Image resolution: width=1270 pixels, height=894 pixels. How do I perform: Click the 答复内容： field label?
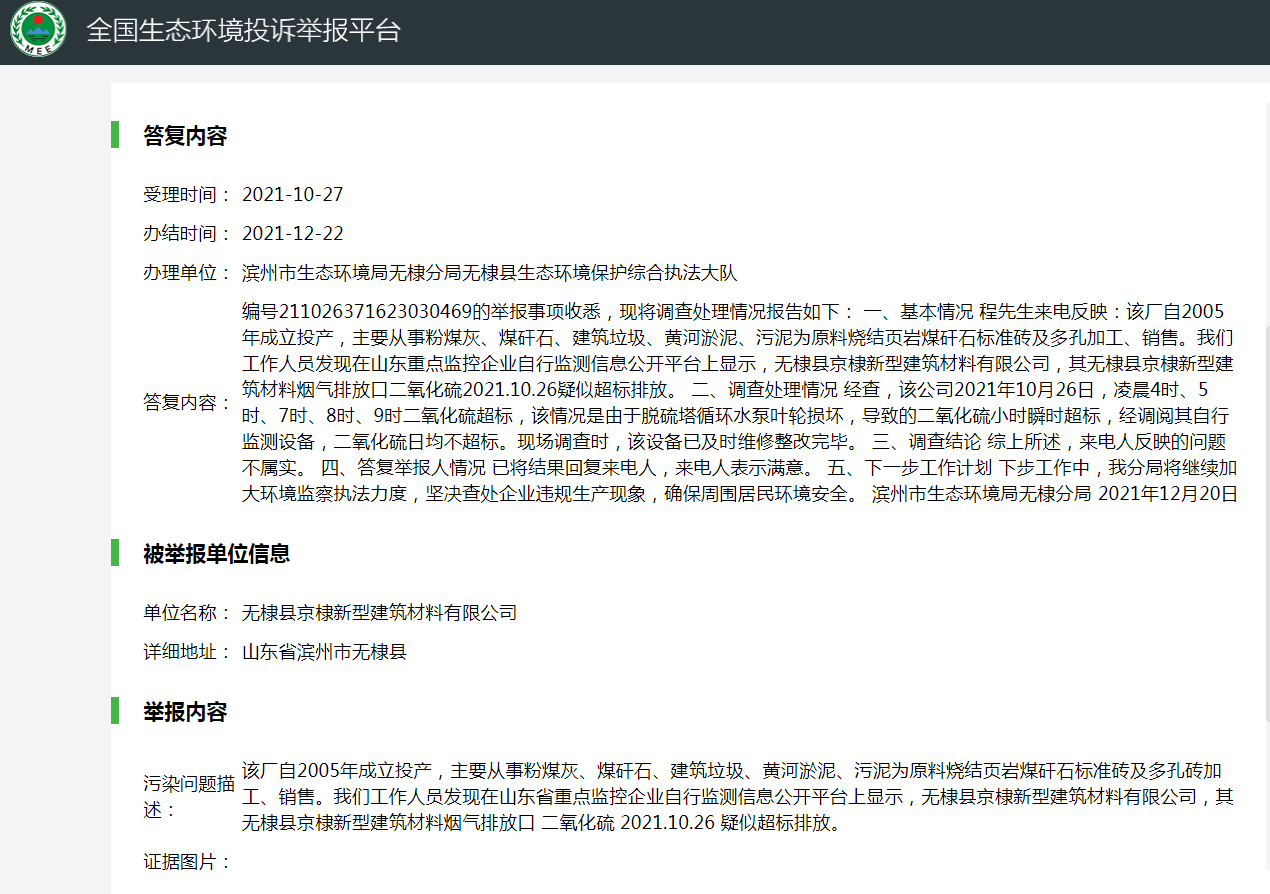[x=187, y=402]
